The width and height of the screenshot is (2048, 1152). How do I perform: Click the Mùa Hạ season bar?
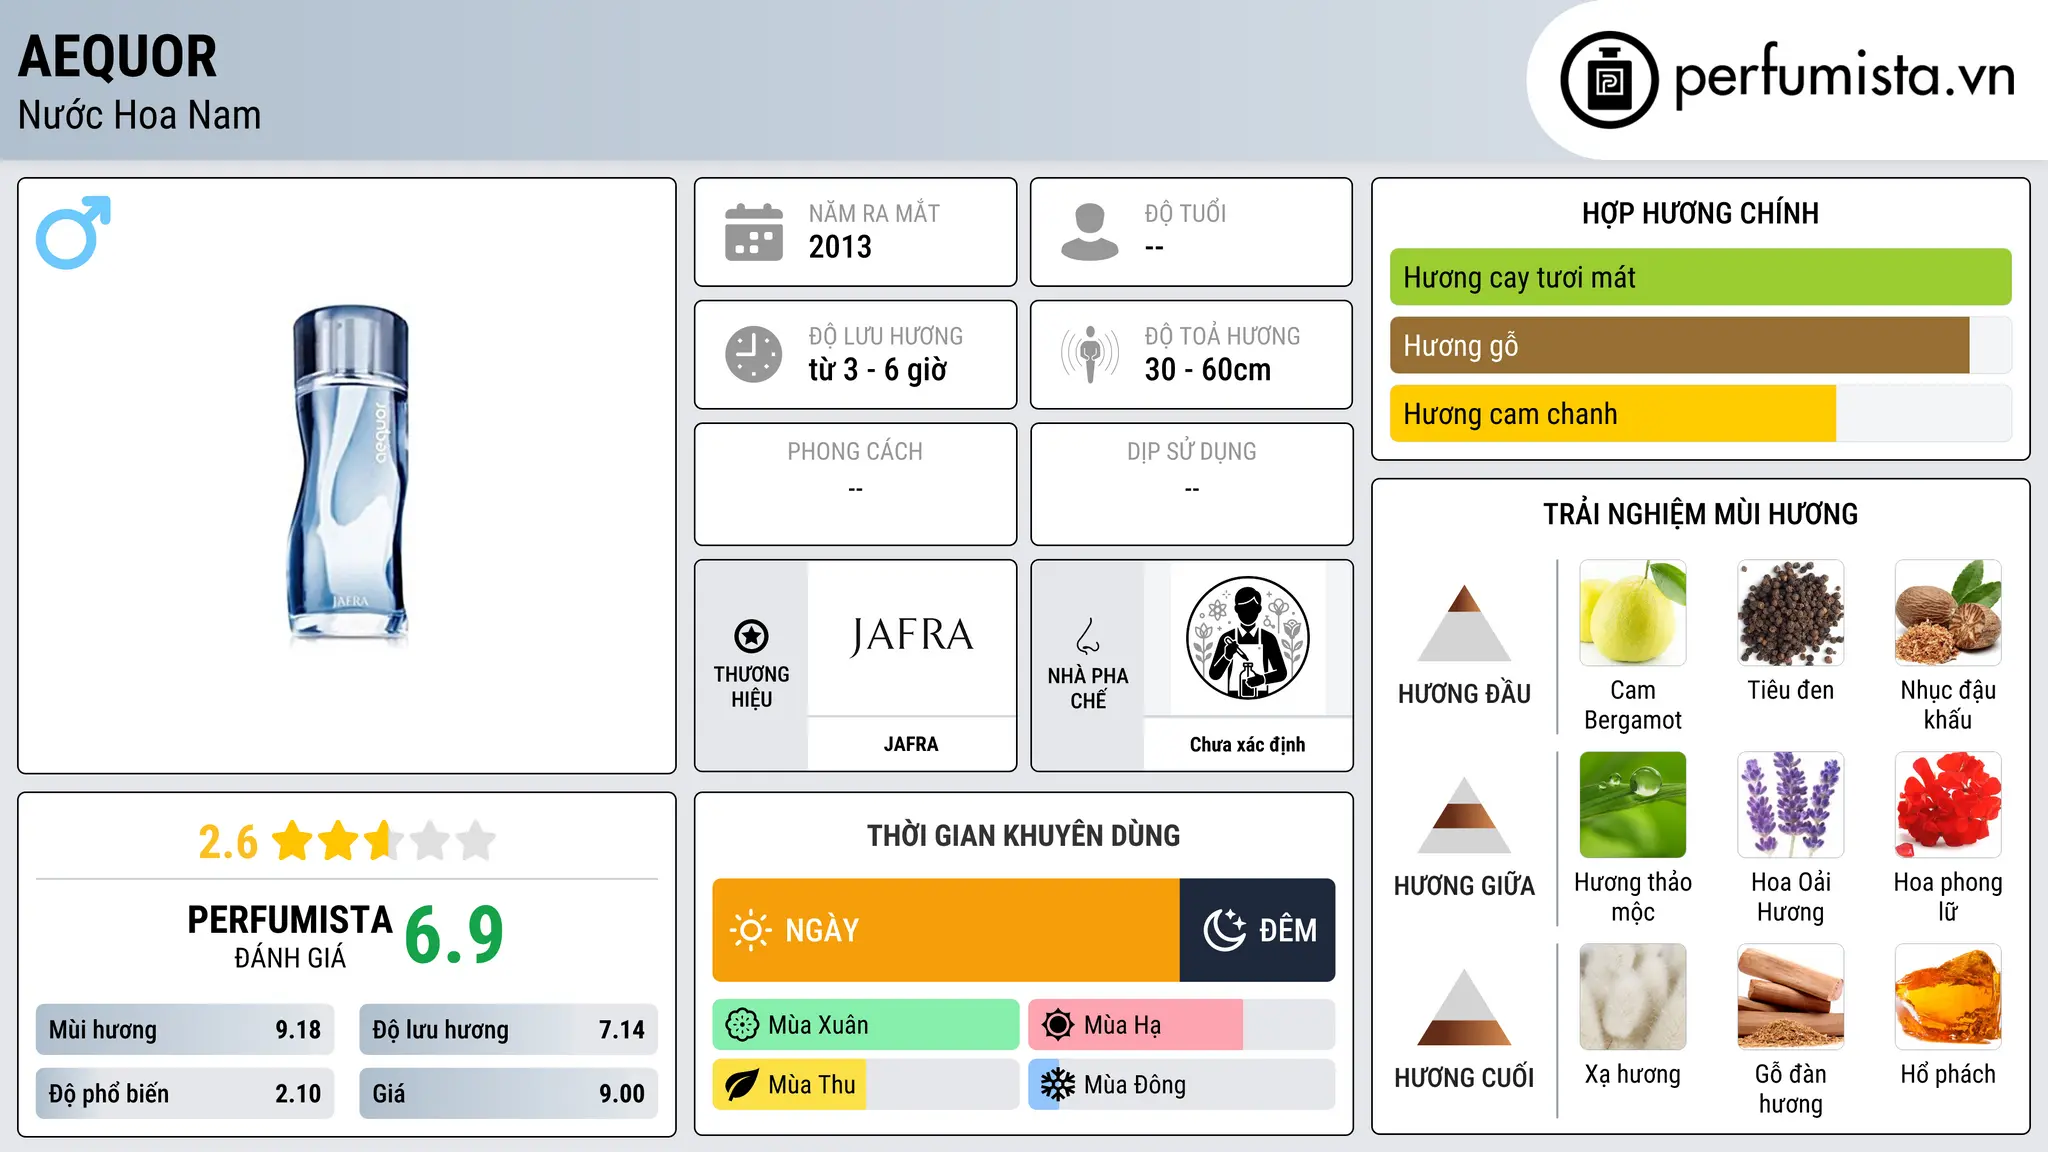(1182, 1025)
